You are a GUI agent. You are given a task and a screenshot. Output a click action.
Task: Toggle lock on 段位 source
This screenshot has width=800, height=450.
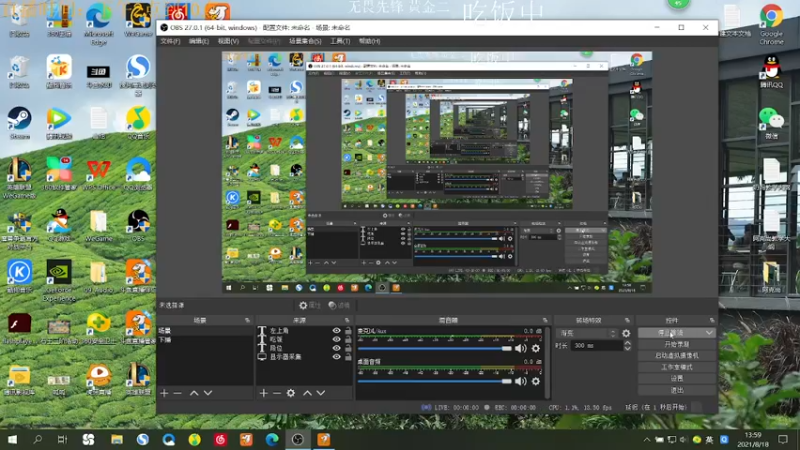(x=348, y=348)
